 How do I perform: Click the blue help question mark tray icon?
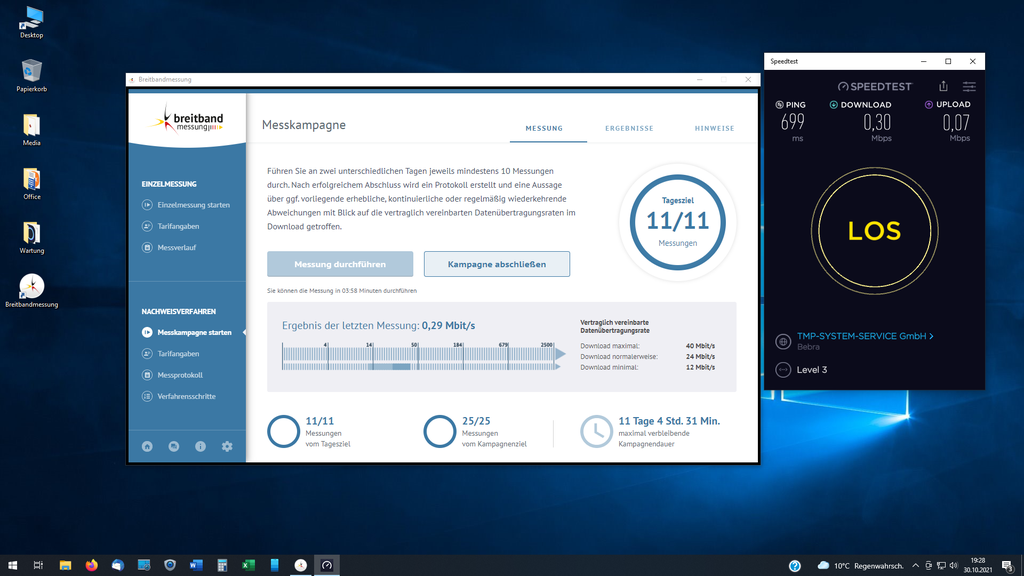(x=795, y=566)
